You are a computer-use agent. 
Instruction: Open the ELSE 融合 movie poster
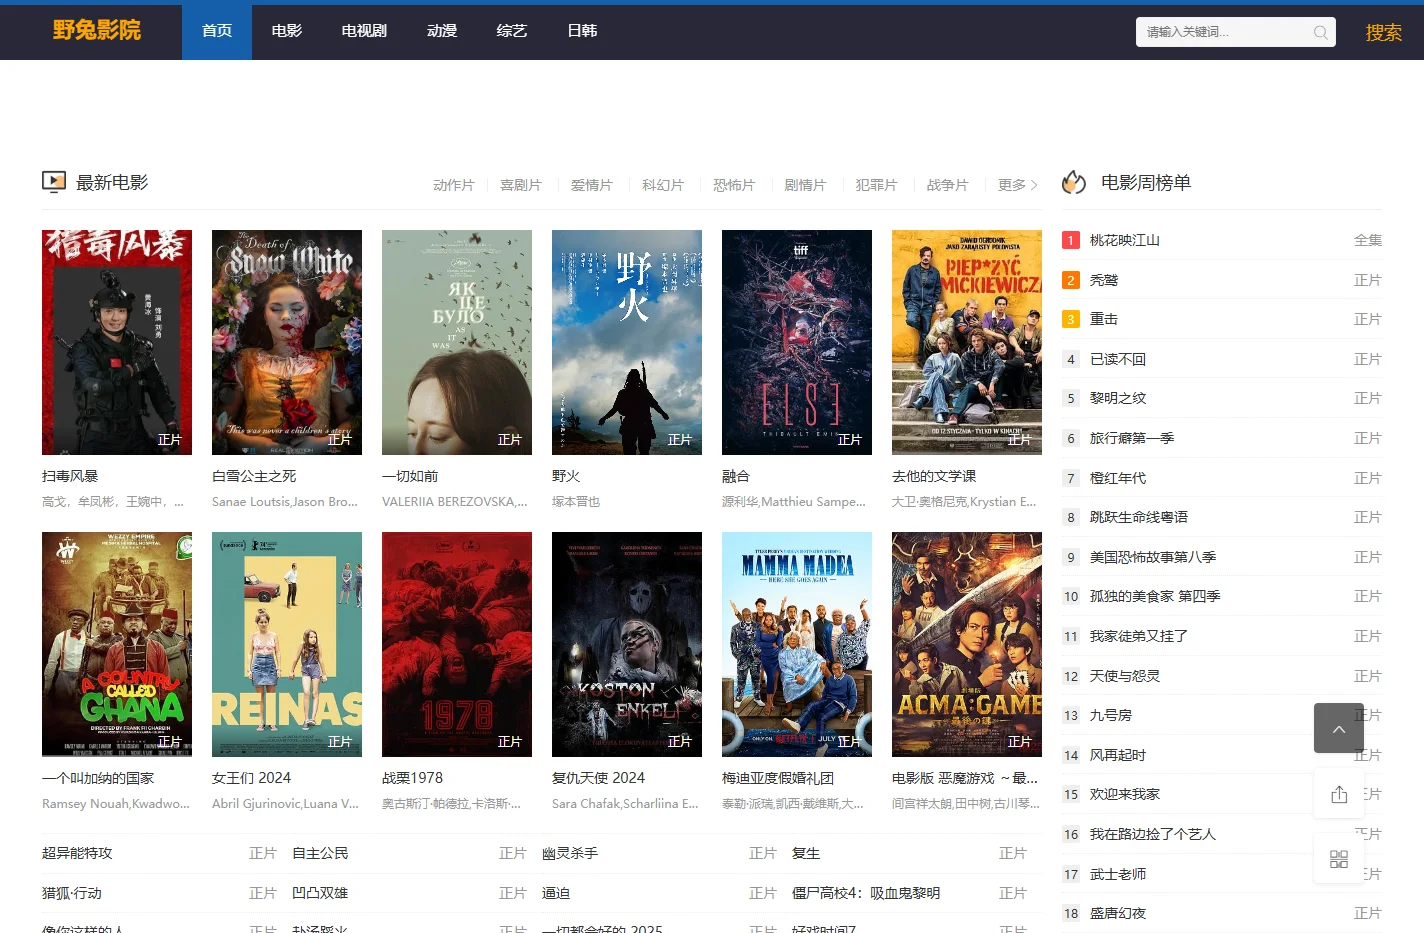pyautogui.click(x=797, y=342)
